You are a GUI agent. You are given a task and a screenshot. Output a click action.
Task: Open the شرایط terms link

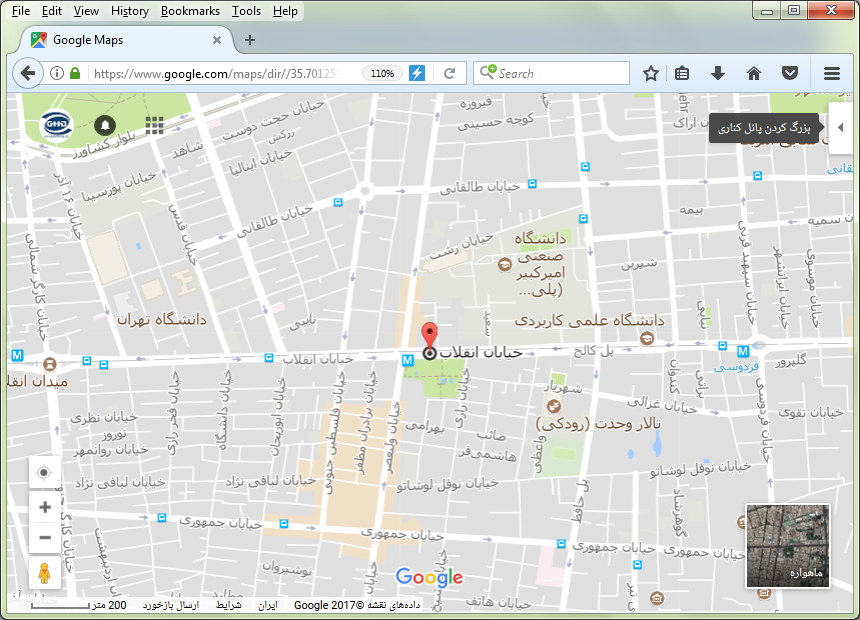point(229,605)
